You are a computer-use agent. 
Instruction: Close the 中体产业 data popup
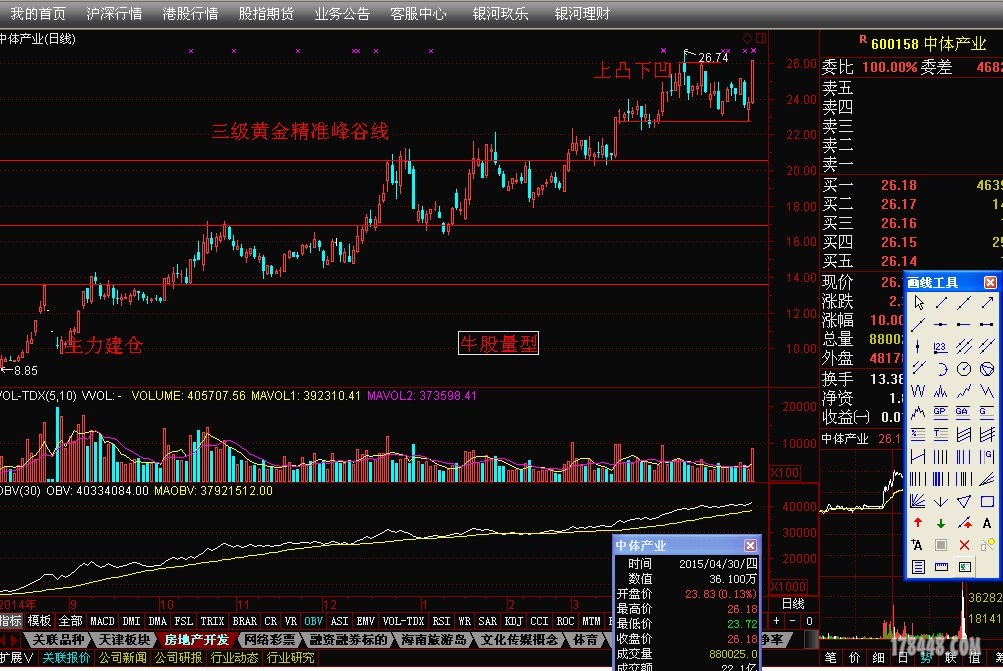750,545
